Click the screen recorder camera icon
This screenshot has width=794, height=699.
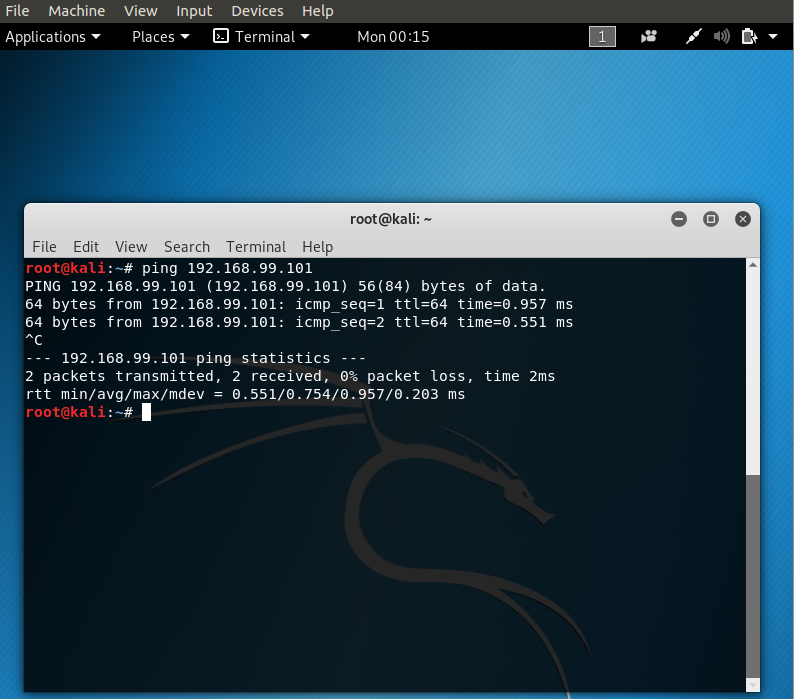[649, 36]
